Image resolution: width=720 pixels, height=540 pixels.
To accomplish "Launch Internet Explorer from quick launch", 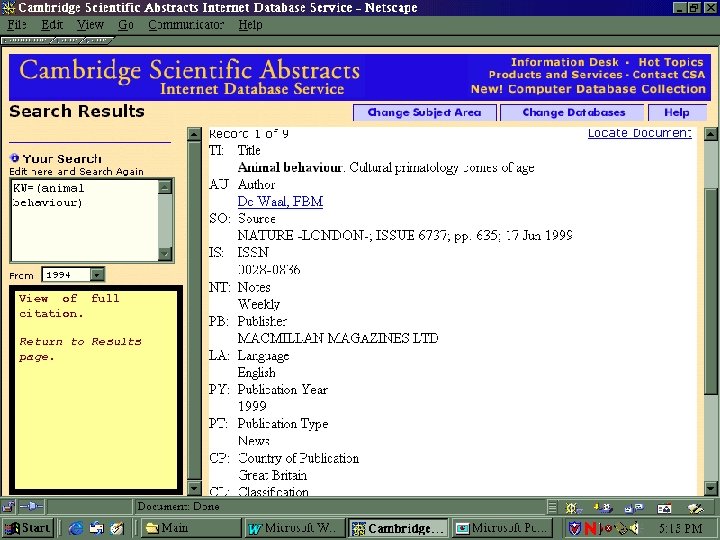I will tap(76, 529).
